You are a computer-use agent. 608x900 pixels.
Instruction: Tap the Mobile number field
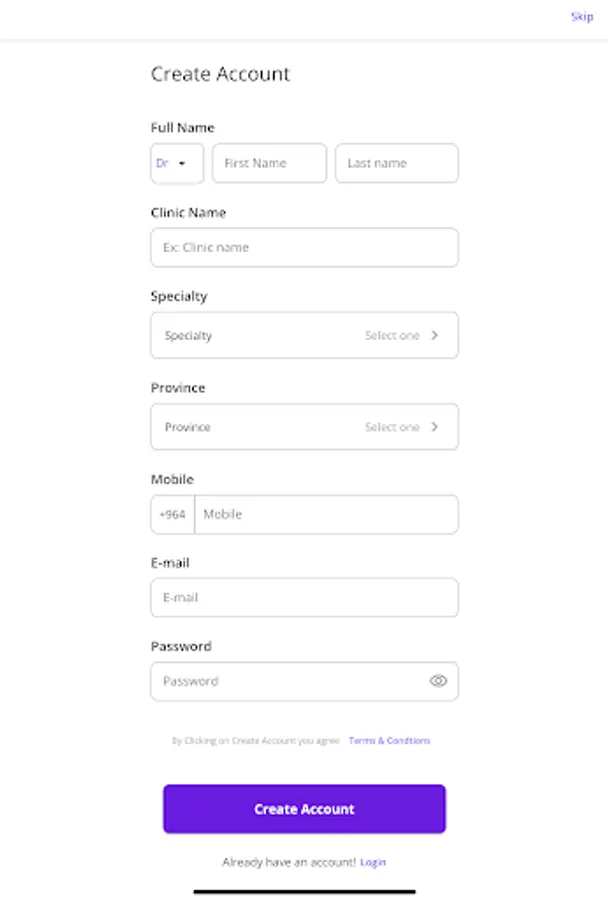[325, 514]
